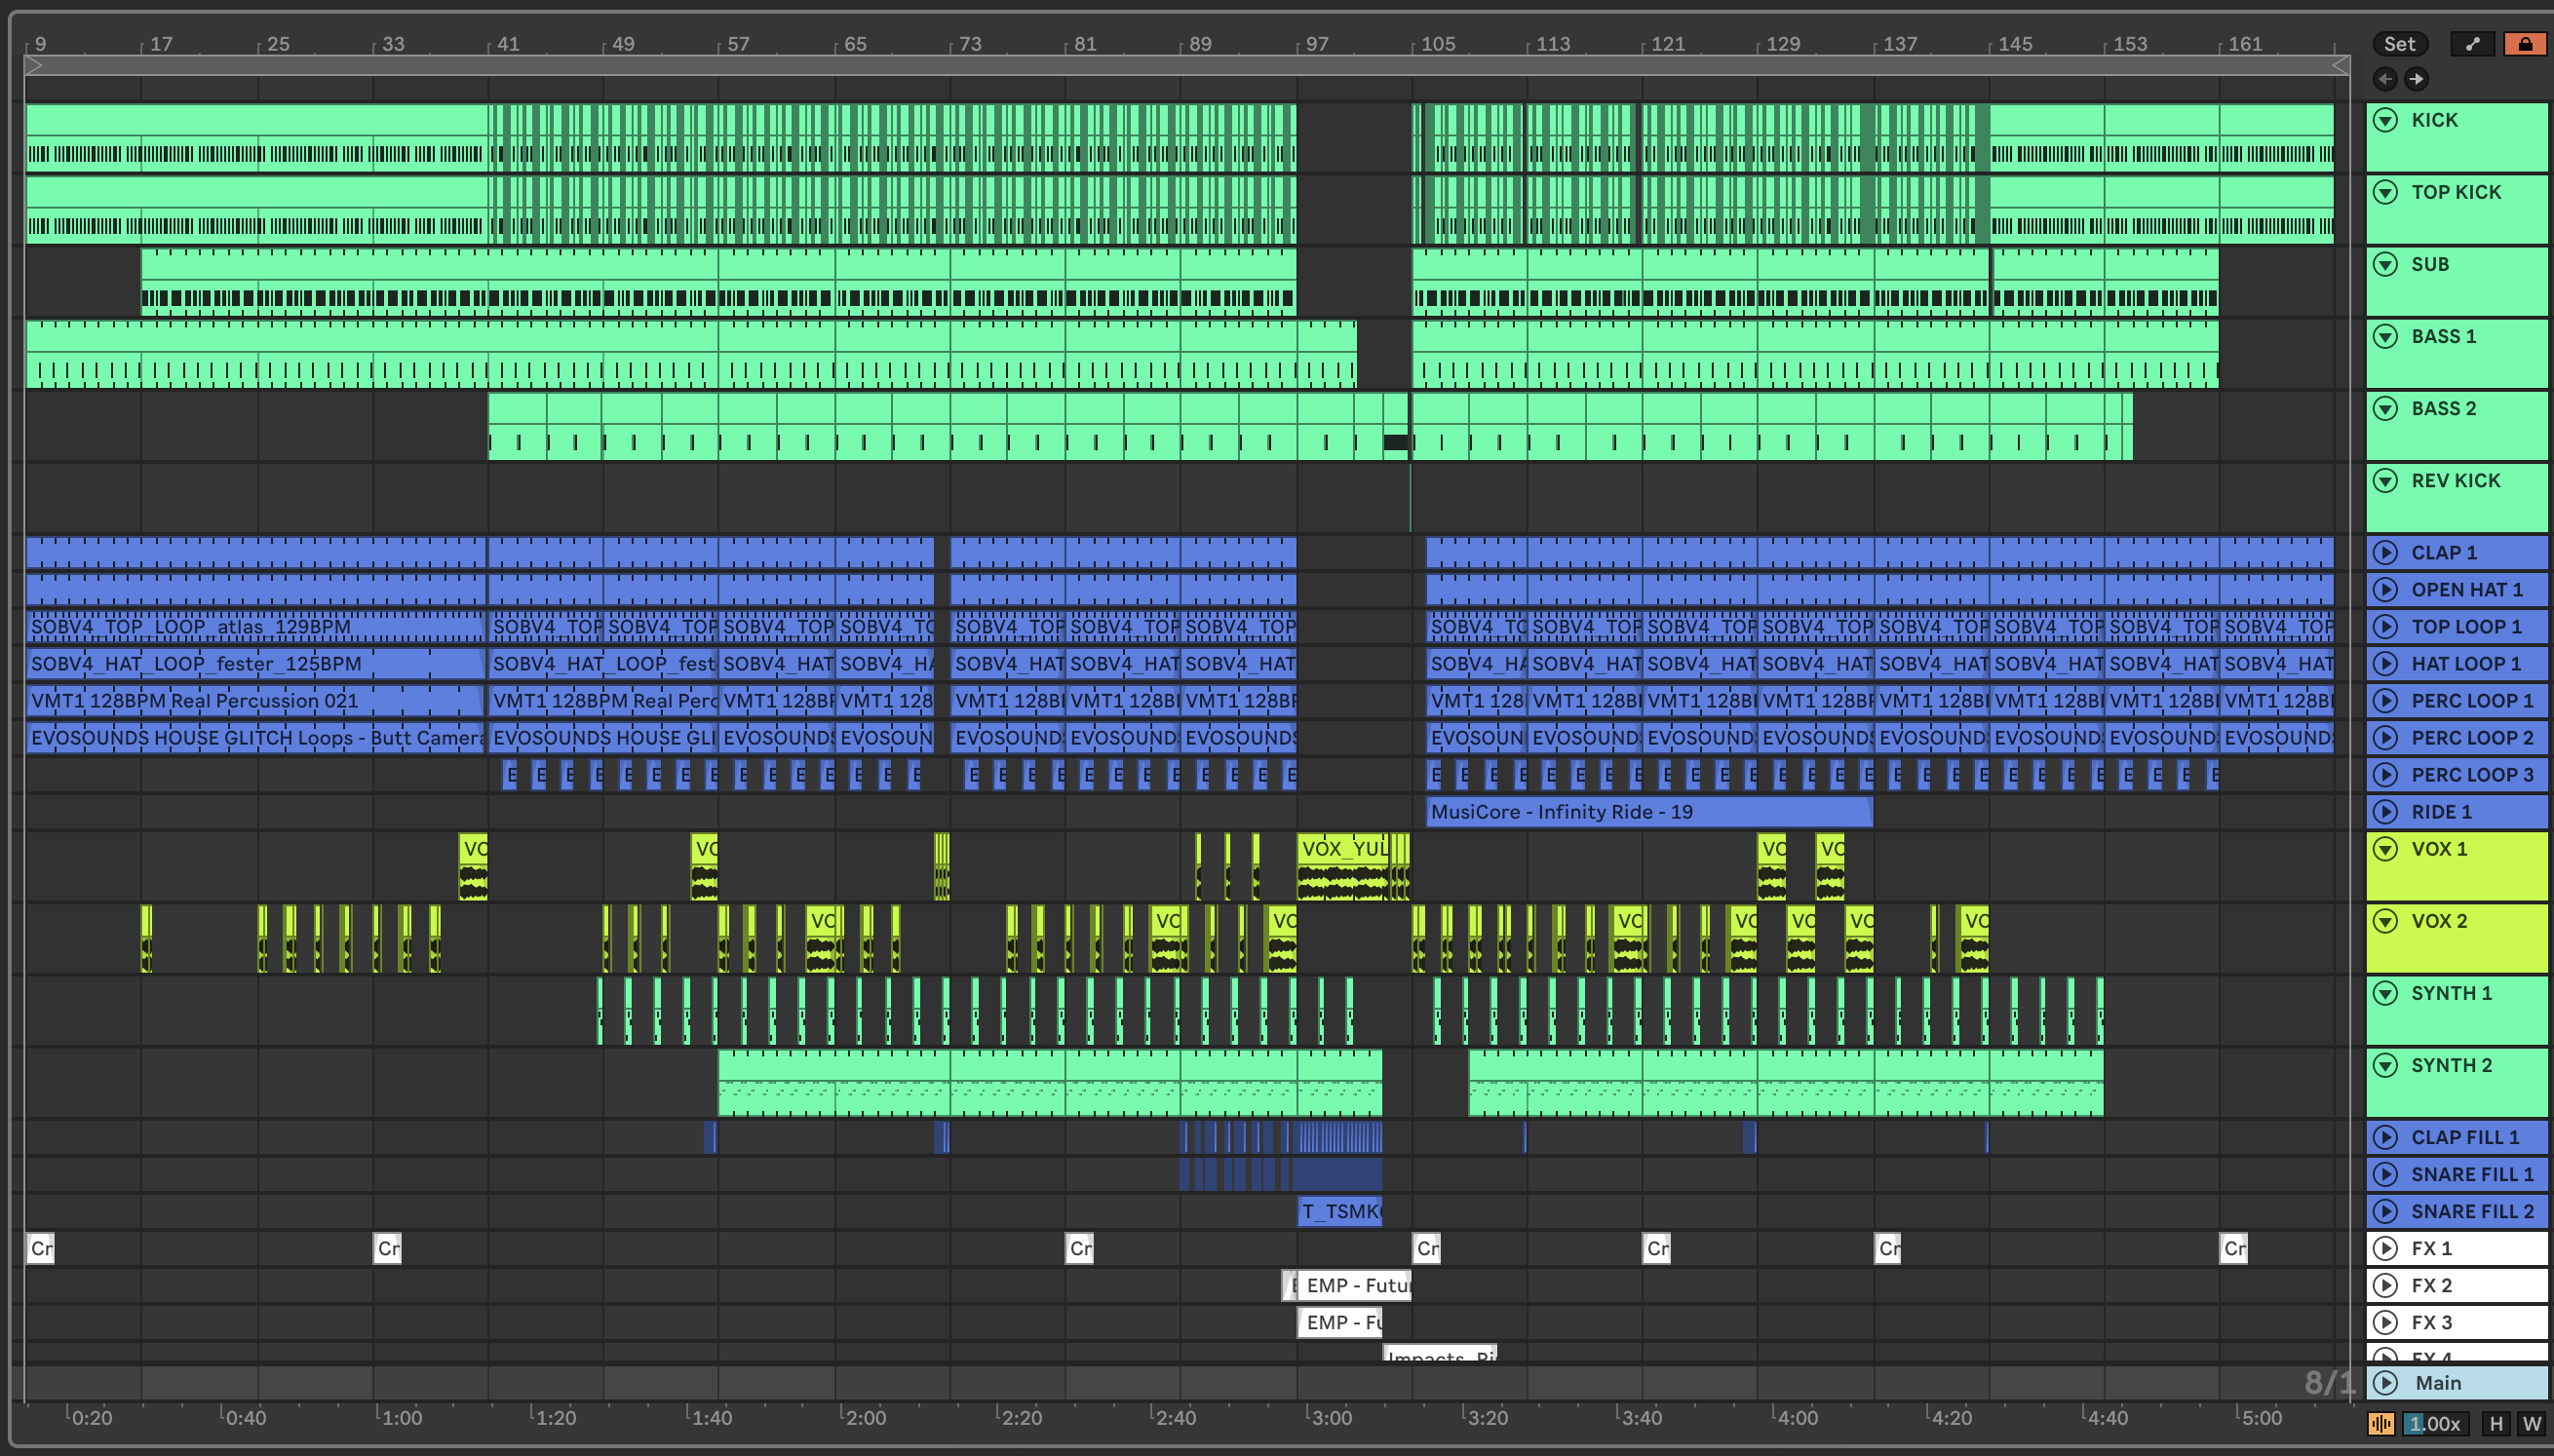Click bar 145 in the beat ruler
This screenshot has height=1456, width=2554.
click(2015, 44)
